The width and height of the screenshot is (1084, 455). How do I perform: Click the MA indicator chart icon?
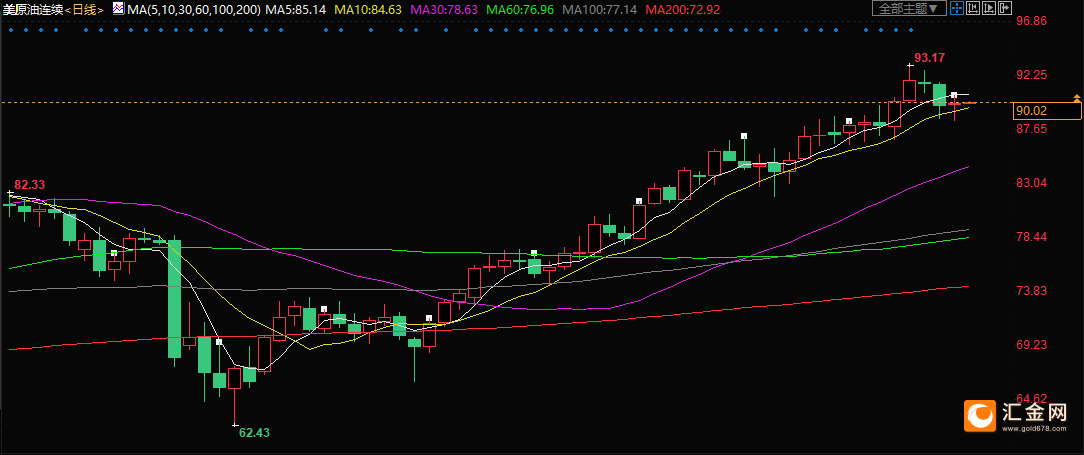tap(118, 10)
